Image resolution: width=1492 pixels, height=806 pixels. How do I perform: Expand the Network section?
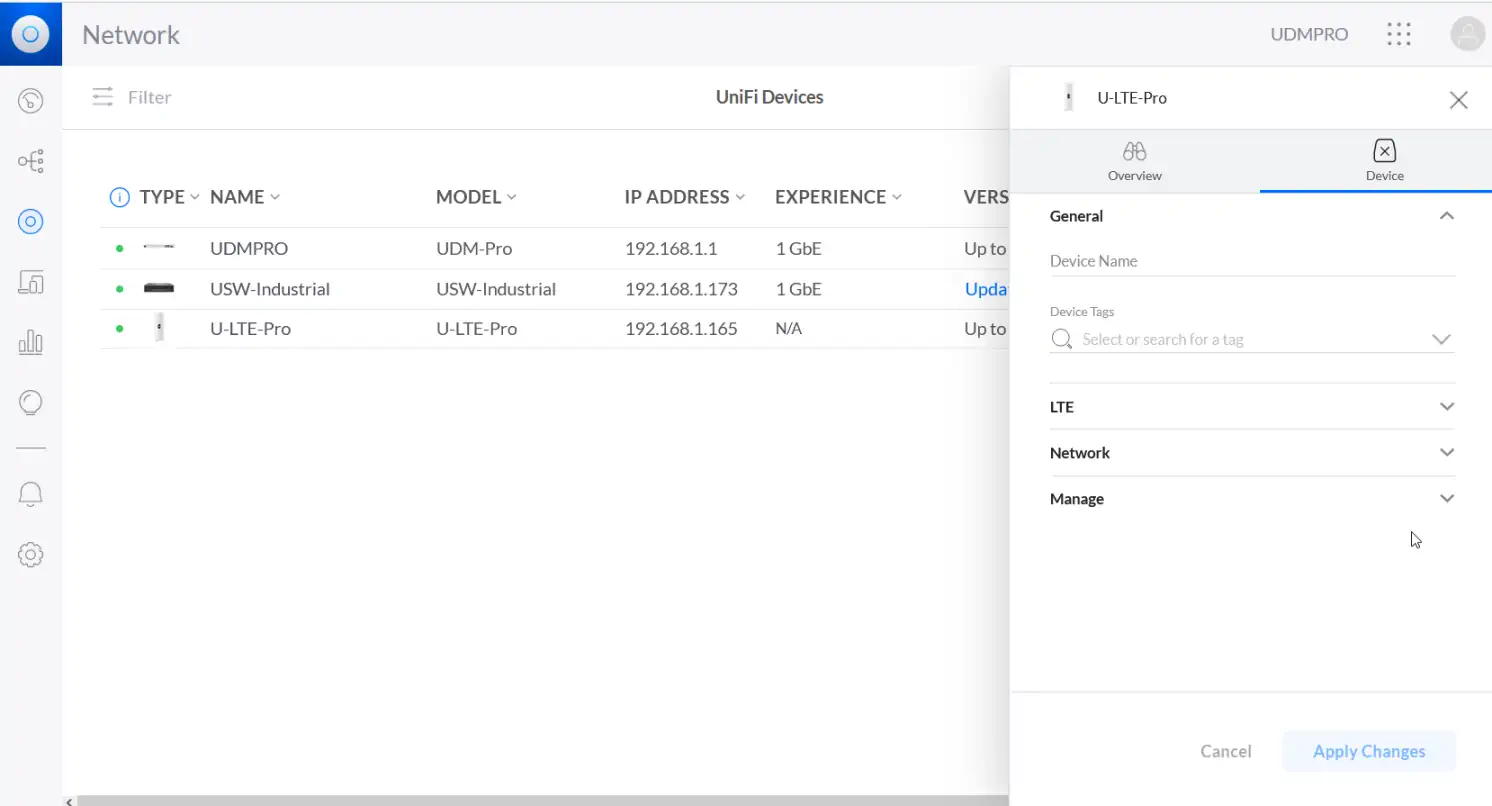tap(1251, 453)
